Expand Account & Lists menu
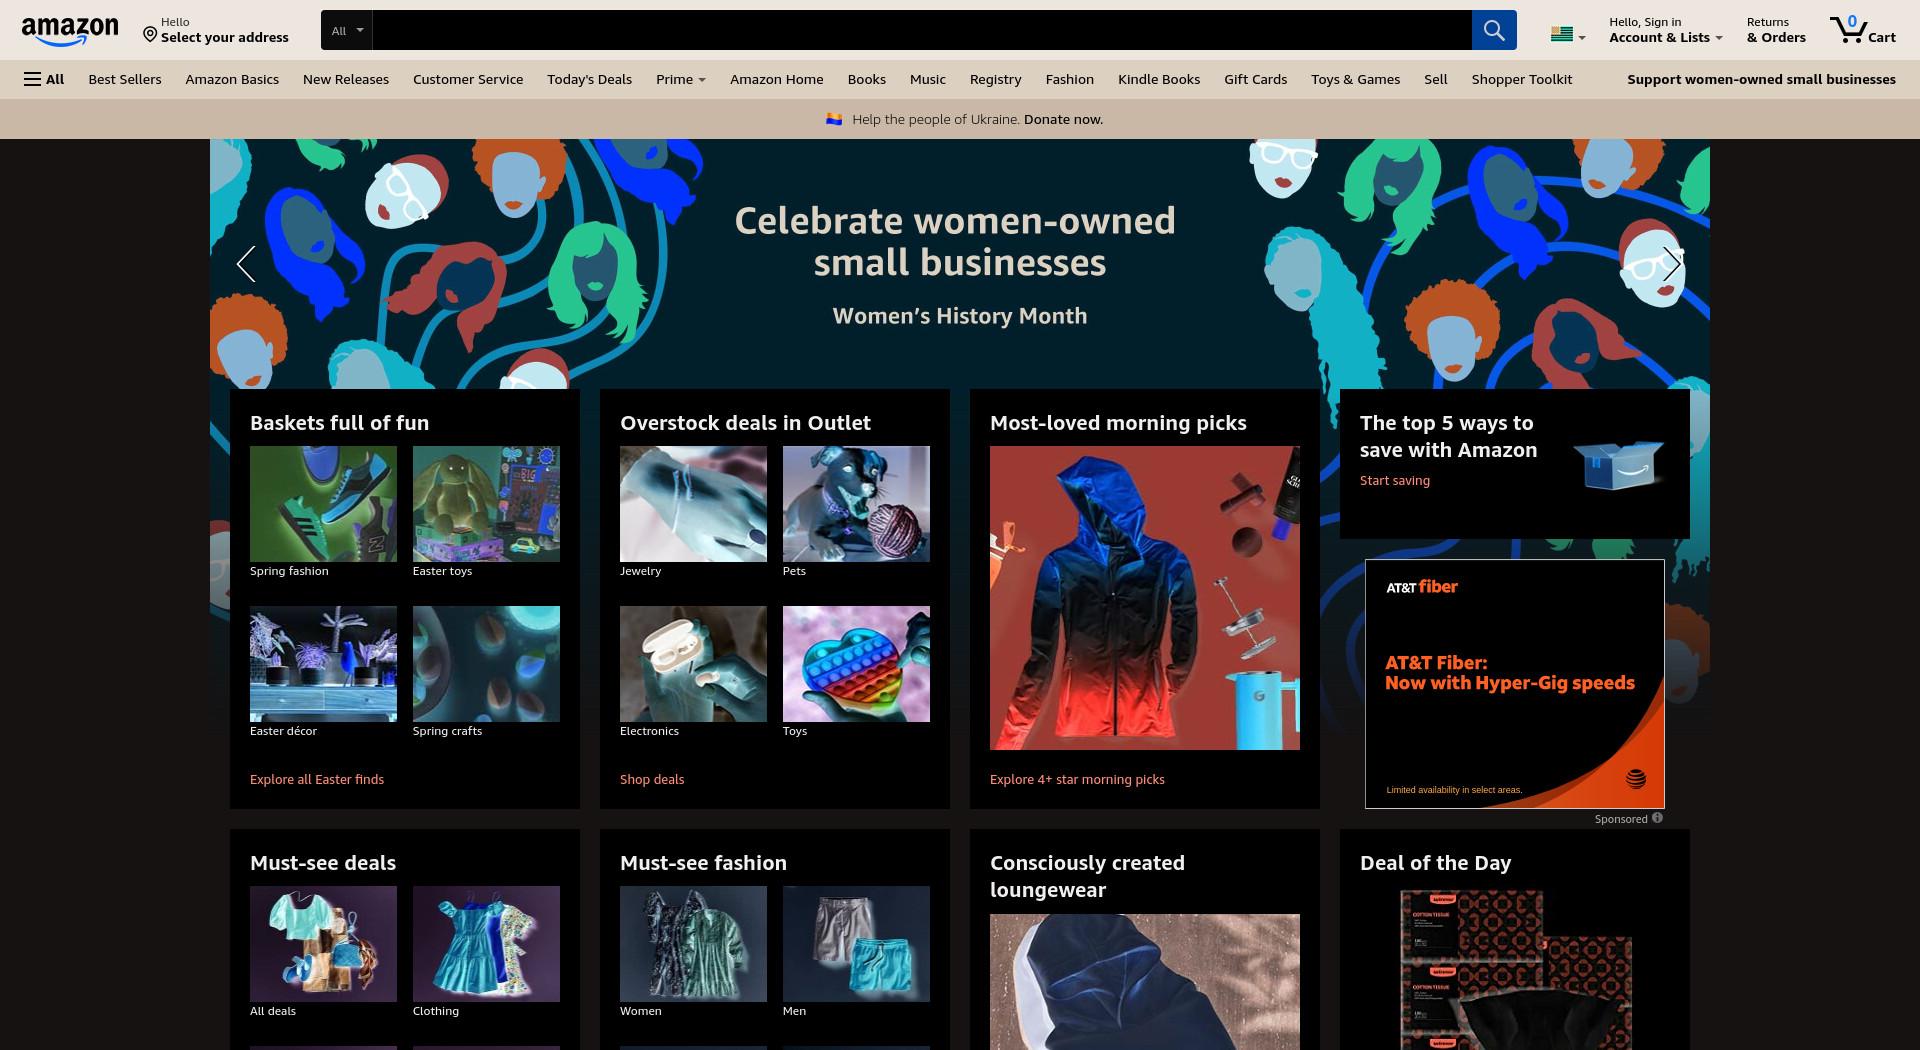 click(1665, 30)
